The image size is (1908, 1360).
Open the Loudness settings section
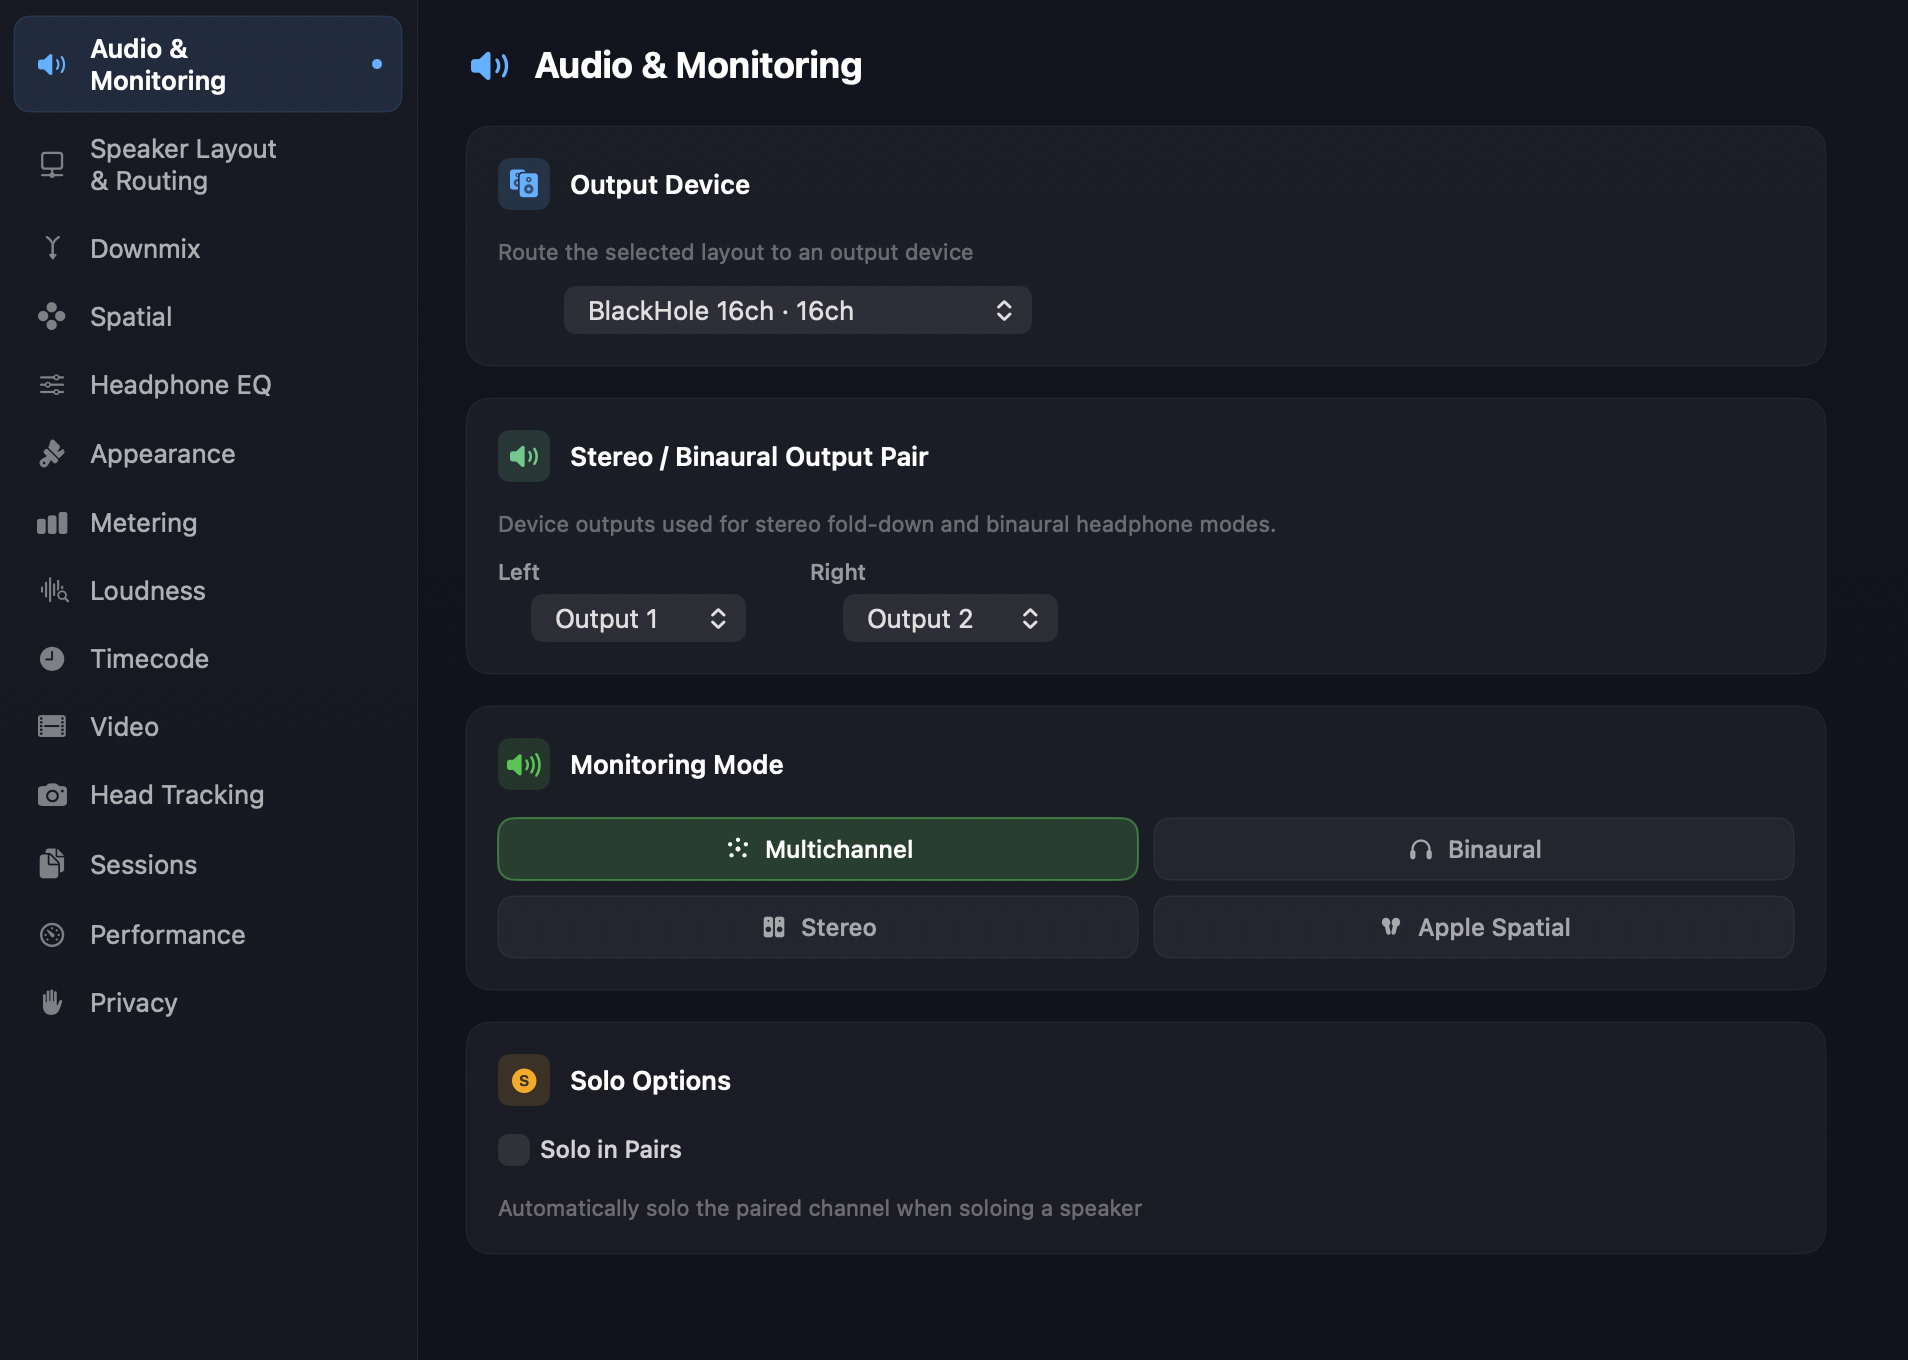(x=208, y=591)
